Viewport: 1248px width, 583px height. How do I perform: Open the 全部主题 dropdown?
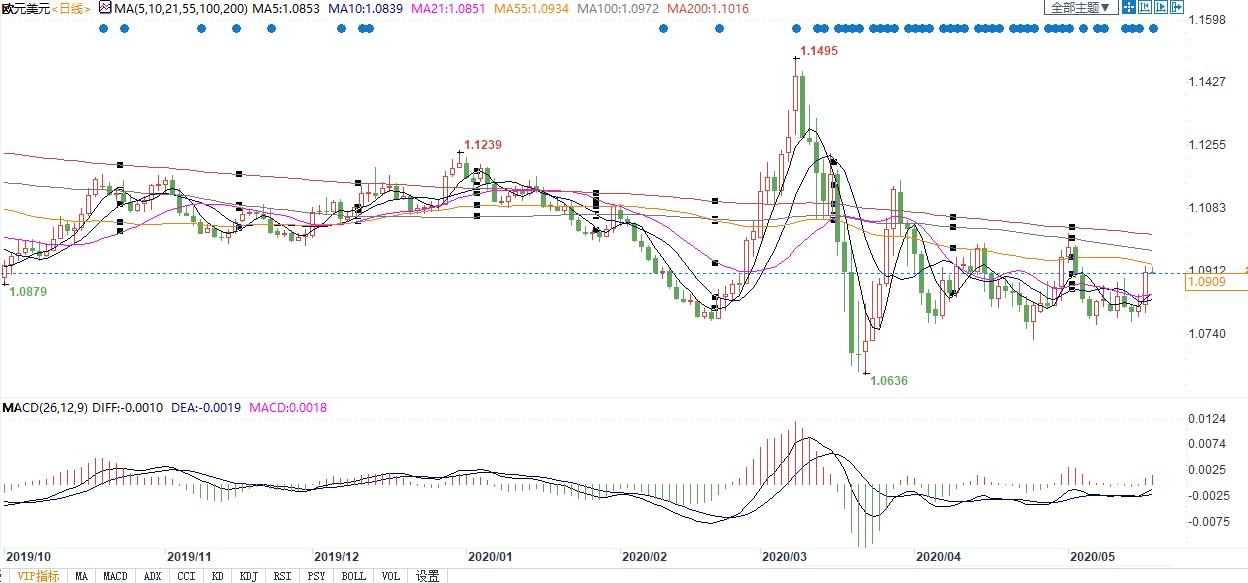(1080, 7)
